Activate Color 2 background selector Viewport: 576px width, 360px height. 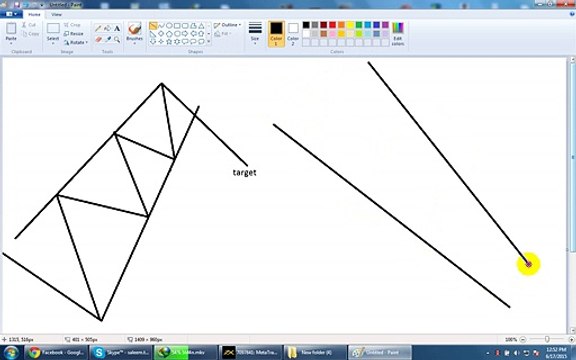point(293,33)
